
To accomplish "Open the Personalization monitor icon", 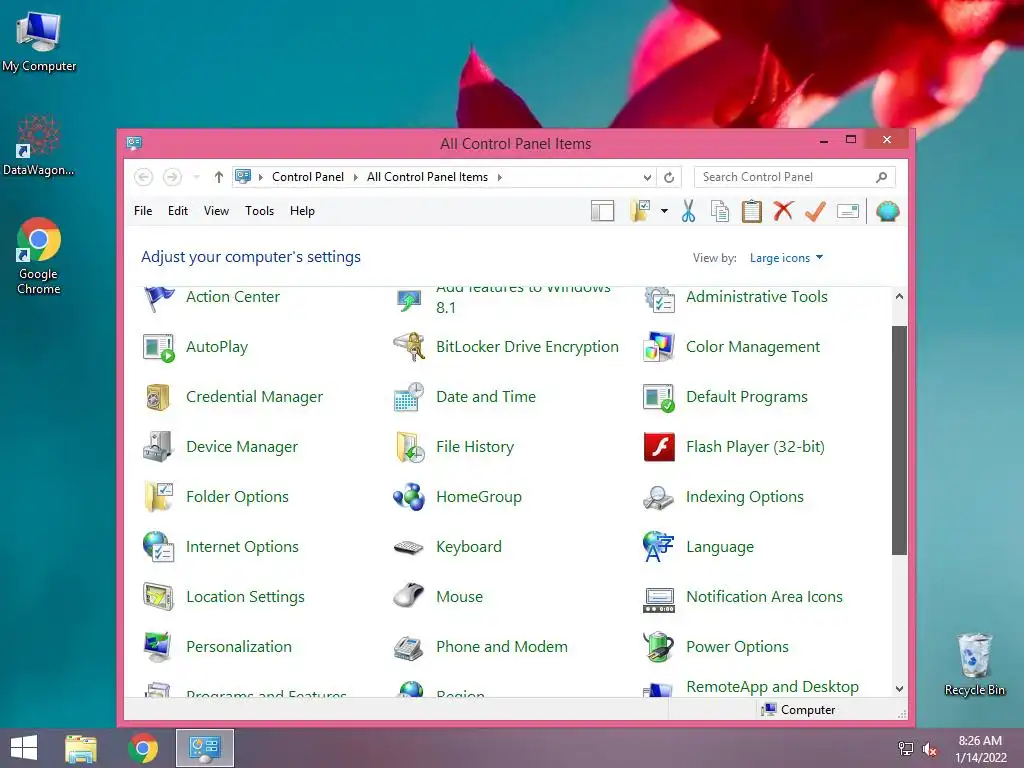I will click(157, 647).
